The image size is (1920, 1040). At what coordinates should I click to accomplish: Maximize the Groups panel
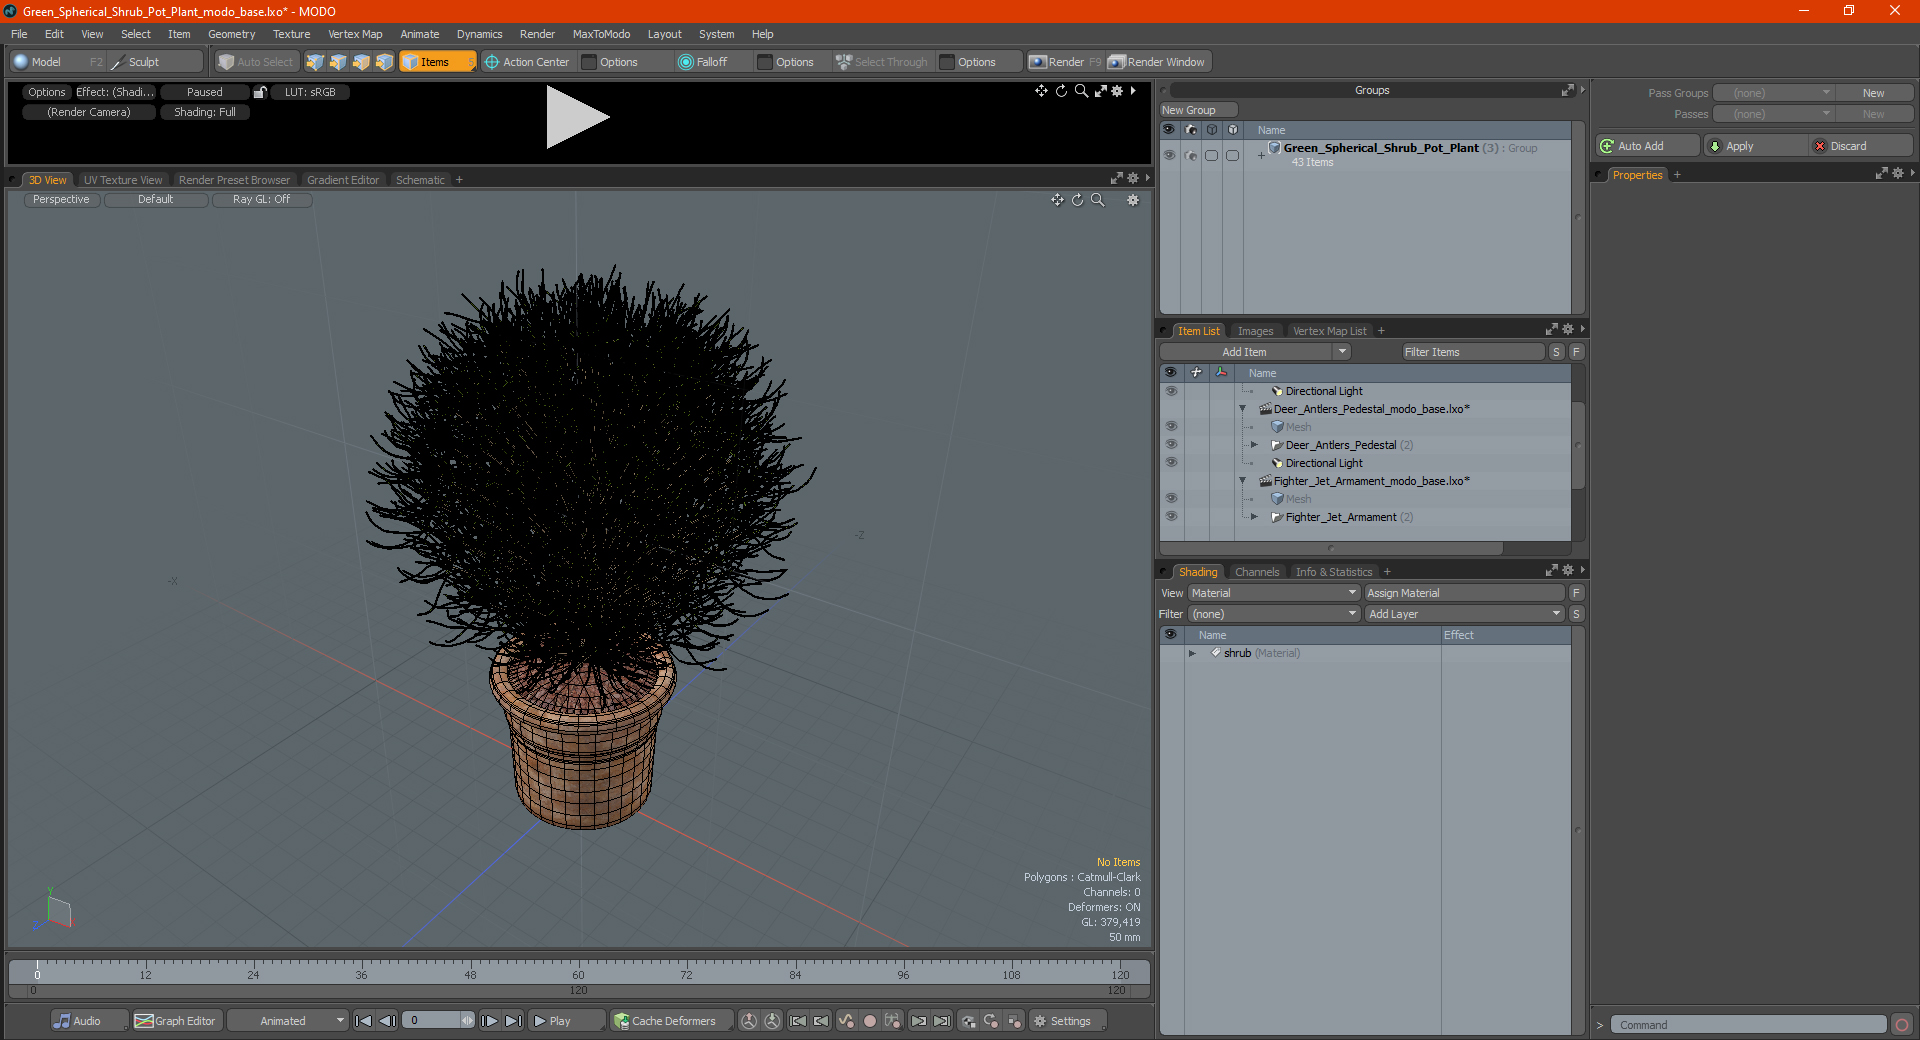(1567, 90)
